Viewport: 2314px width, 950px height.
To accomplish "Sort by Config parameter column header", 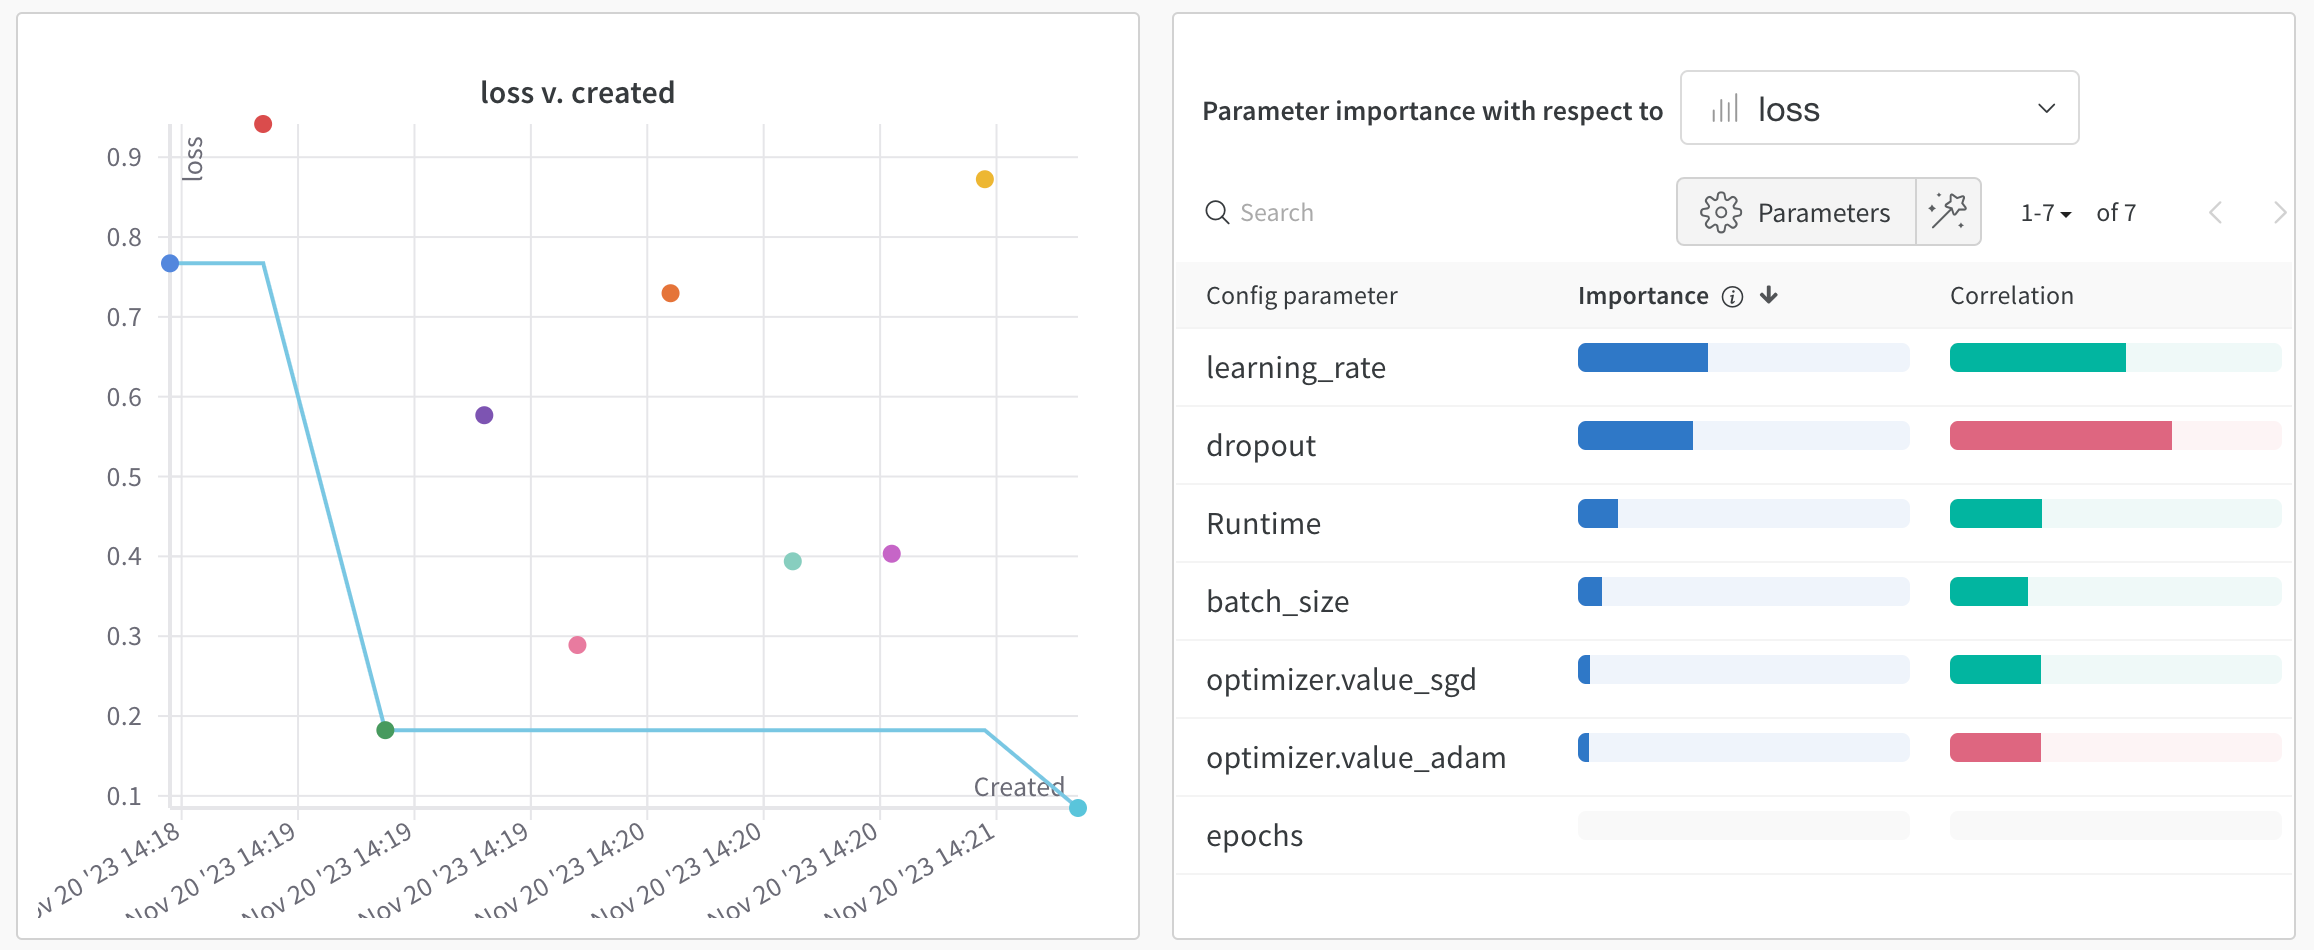I will (1301, 296).
